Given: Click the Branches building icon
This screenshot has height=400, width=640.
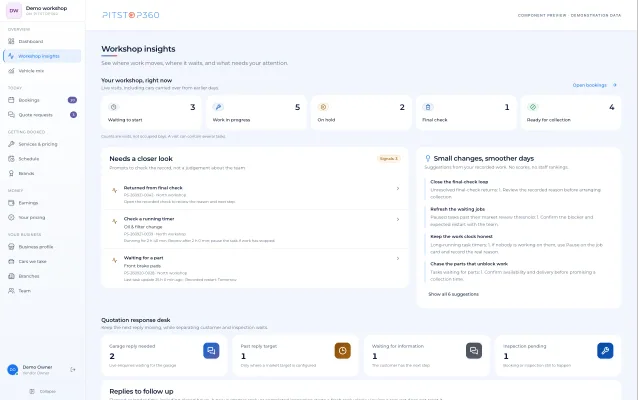Looking at the screenshot, I should 11,276.
